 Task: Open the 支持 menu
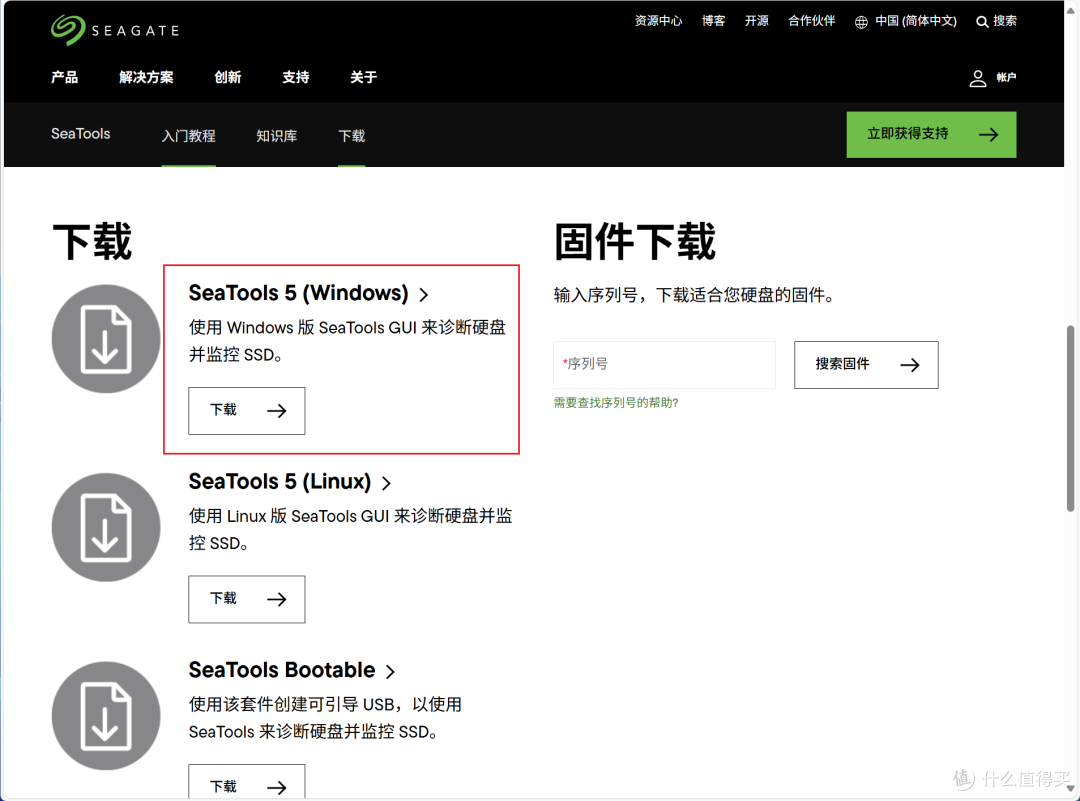tap(295, 77)
